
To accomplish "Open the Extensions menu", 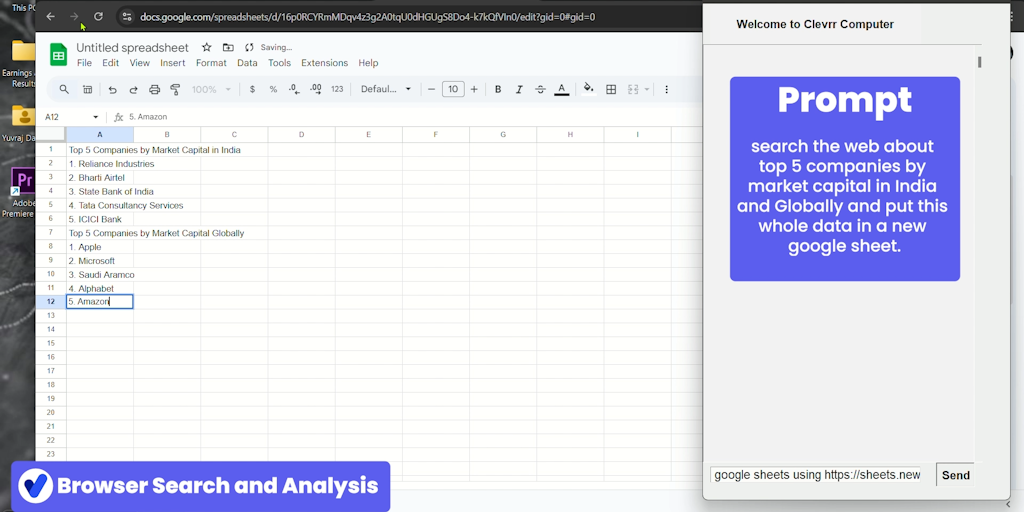I will [324, 63].
